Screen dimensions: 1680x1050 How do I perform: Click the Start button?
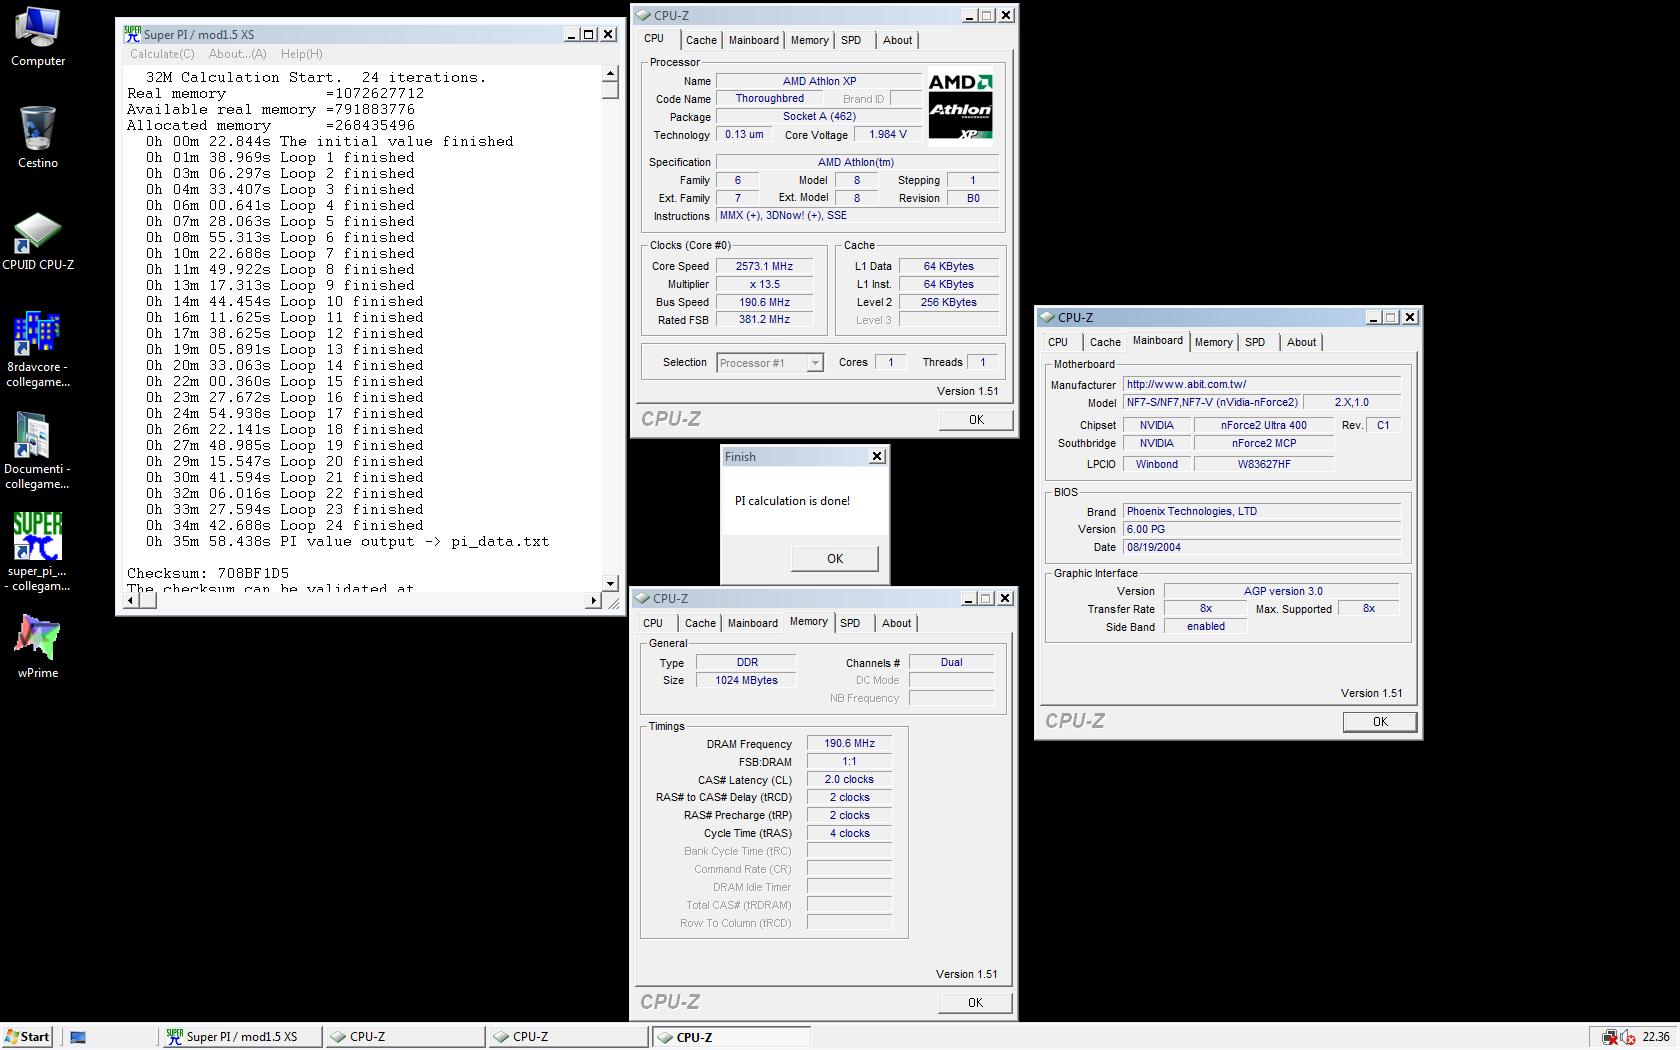28,1037
